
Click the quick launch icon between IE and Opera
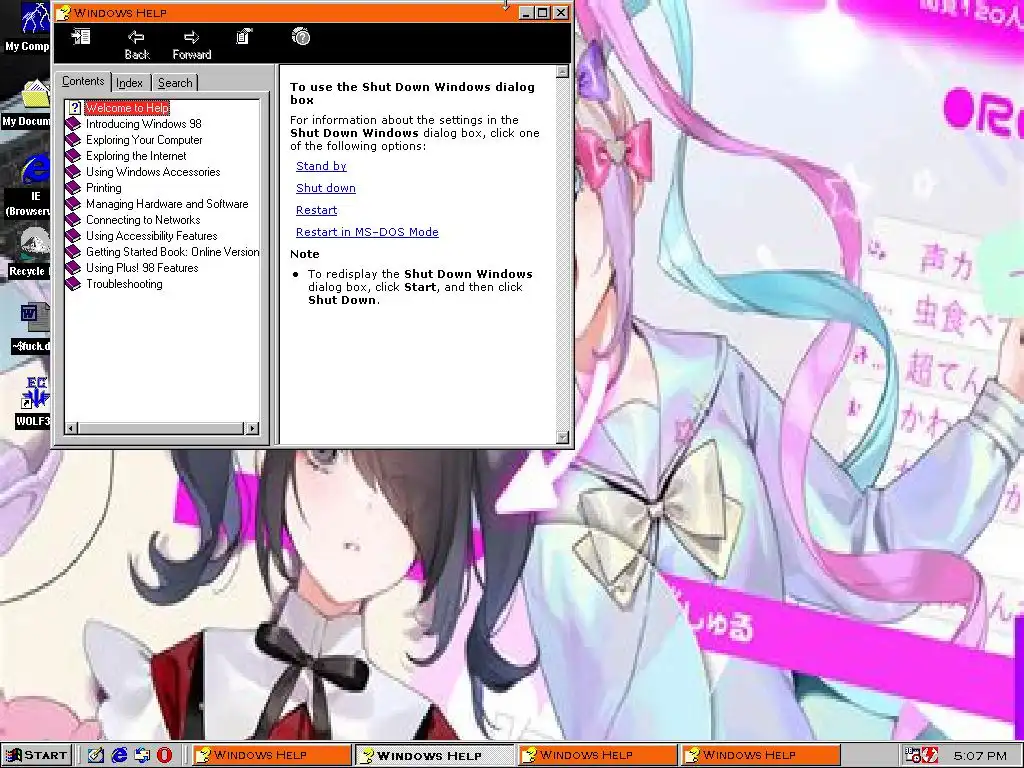(x=142, y=755)
